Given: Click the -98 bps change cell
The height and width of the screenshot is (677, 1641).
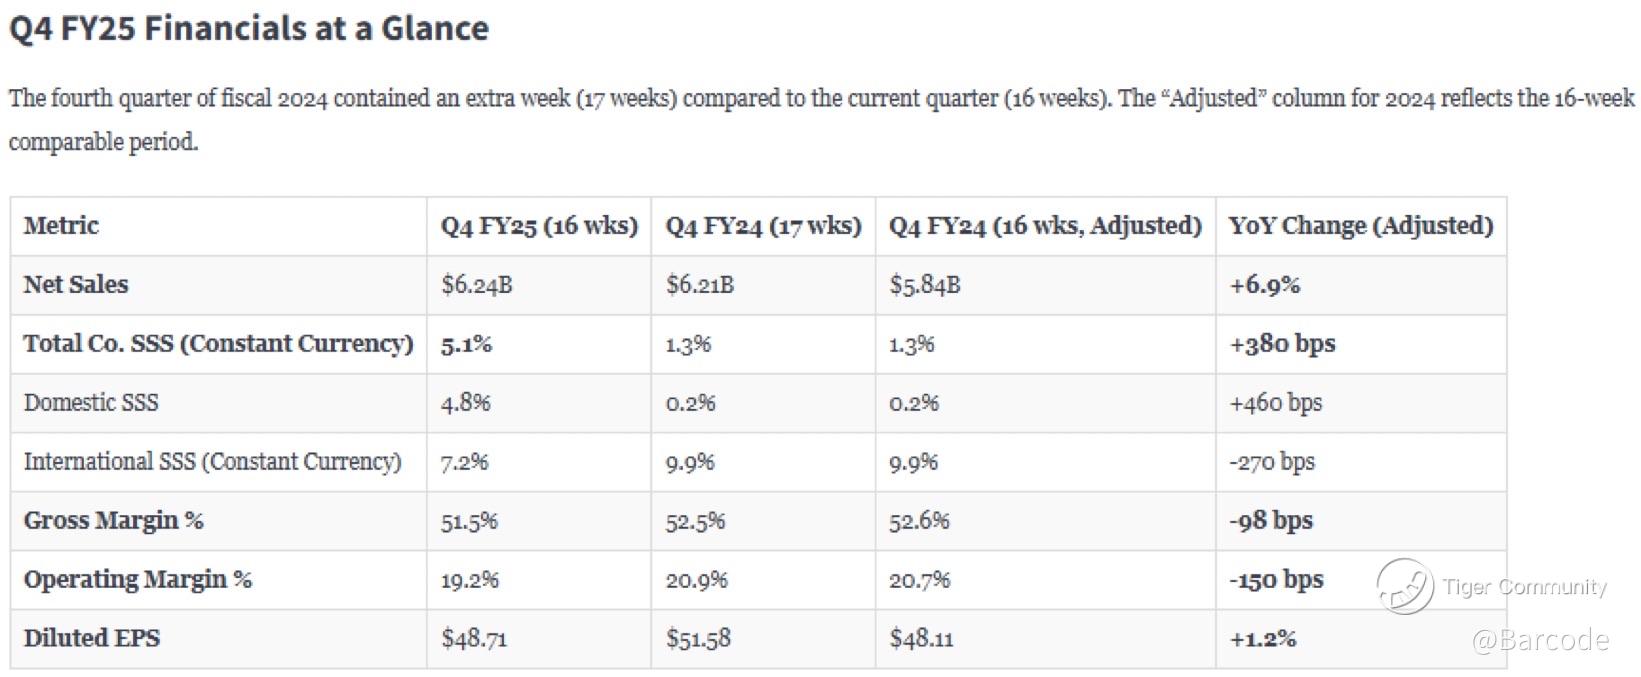Looking at the screenshot, I should tap(1271, 520).
